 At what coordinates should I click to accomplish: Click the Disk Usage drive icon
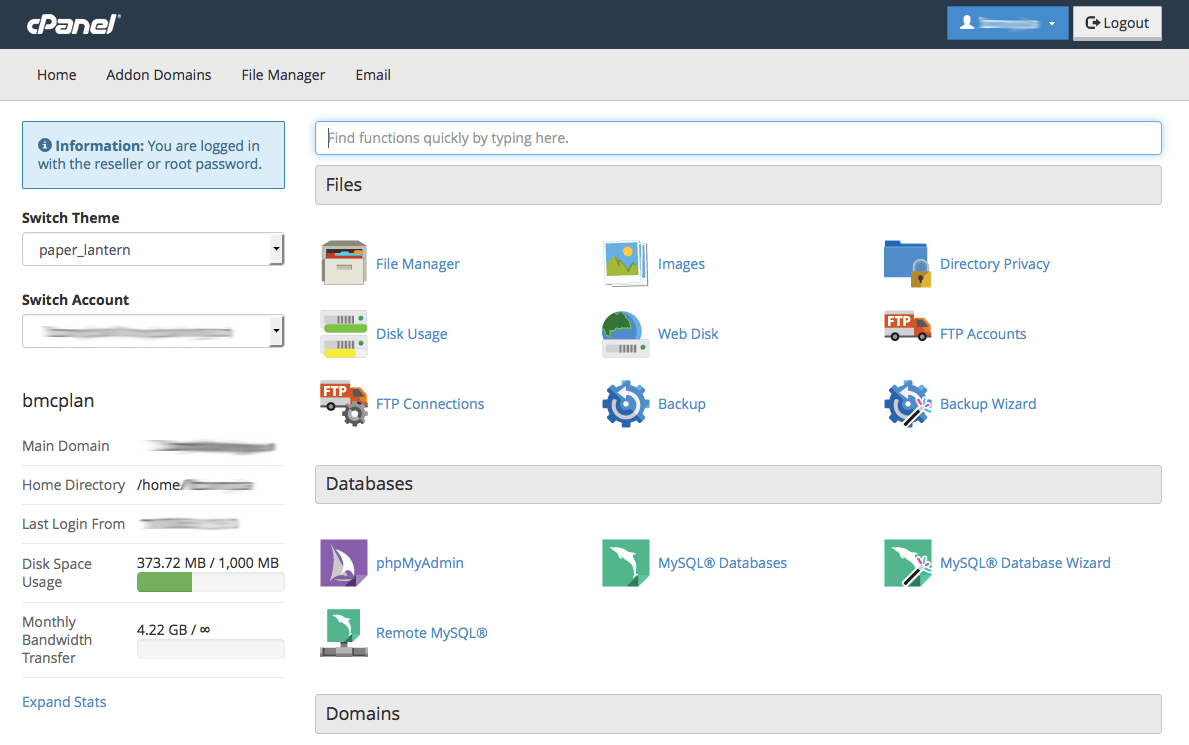[344, 333]
